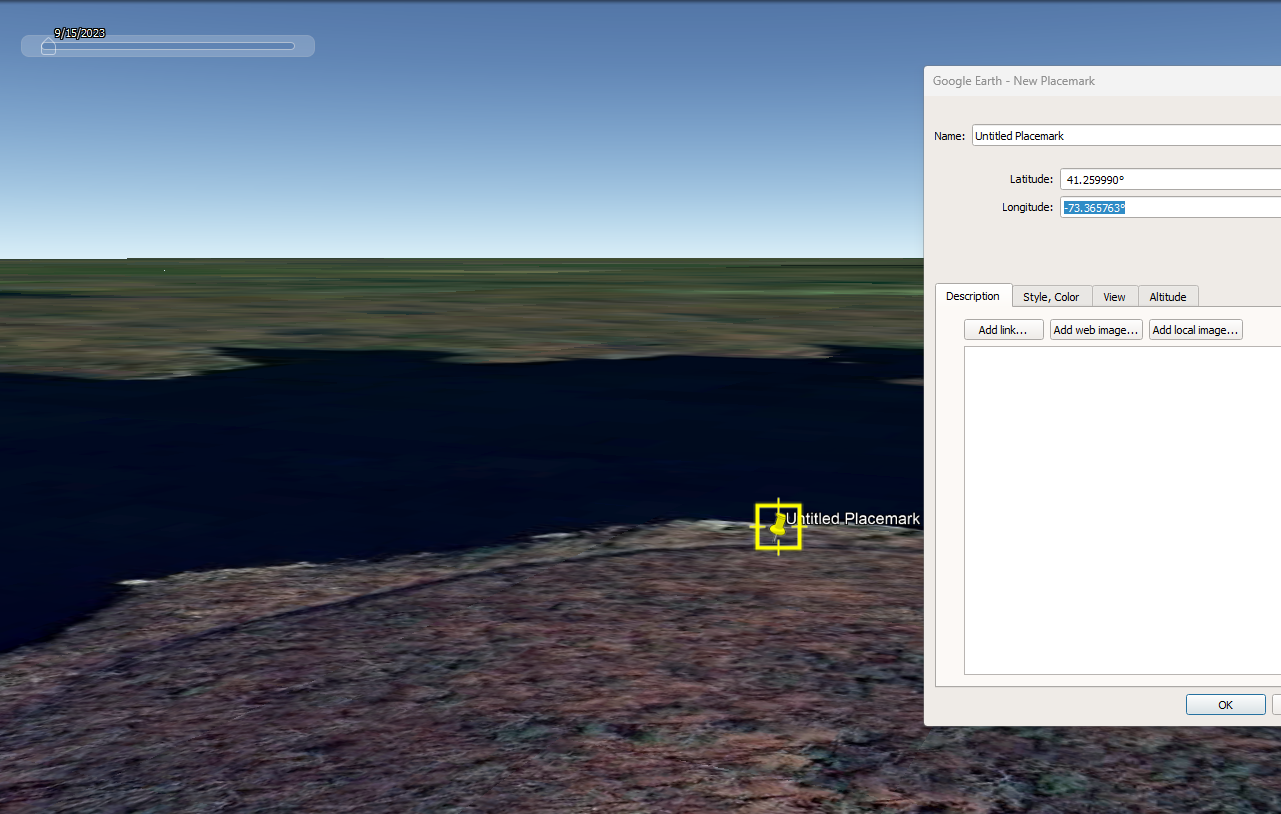The image size is (1281, 814).
Task: Click the partially visible button beside OK
Action: click(x=1276, y=705)
